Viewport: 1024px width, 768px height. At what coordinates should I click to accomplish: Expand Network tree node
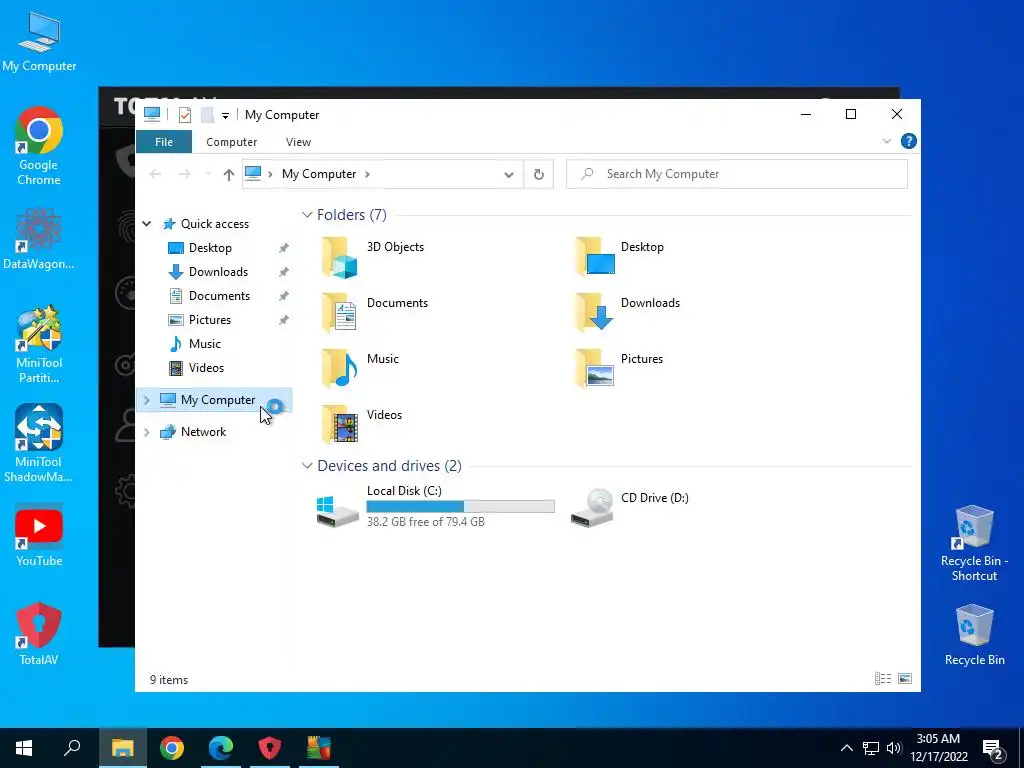coord(147,432)
